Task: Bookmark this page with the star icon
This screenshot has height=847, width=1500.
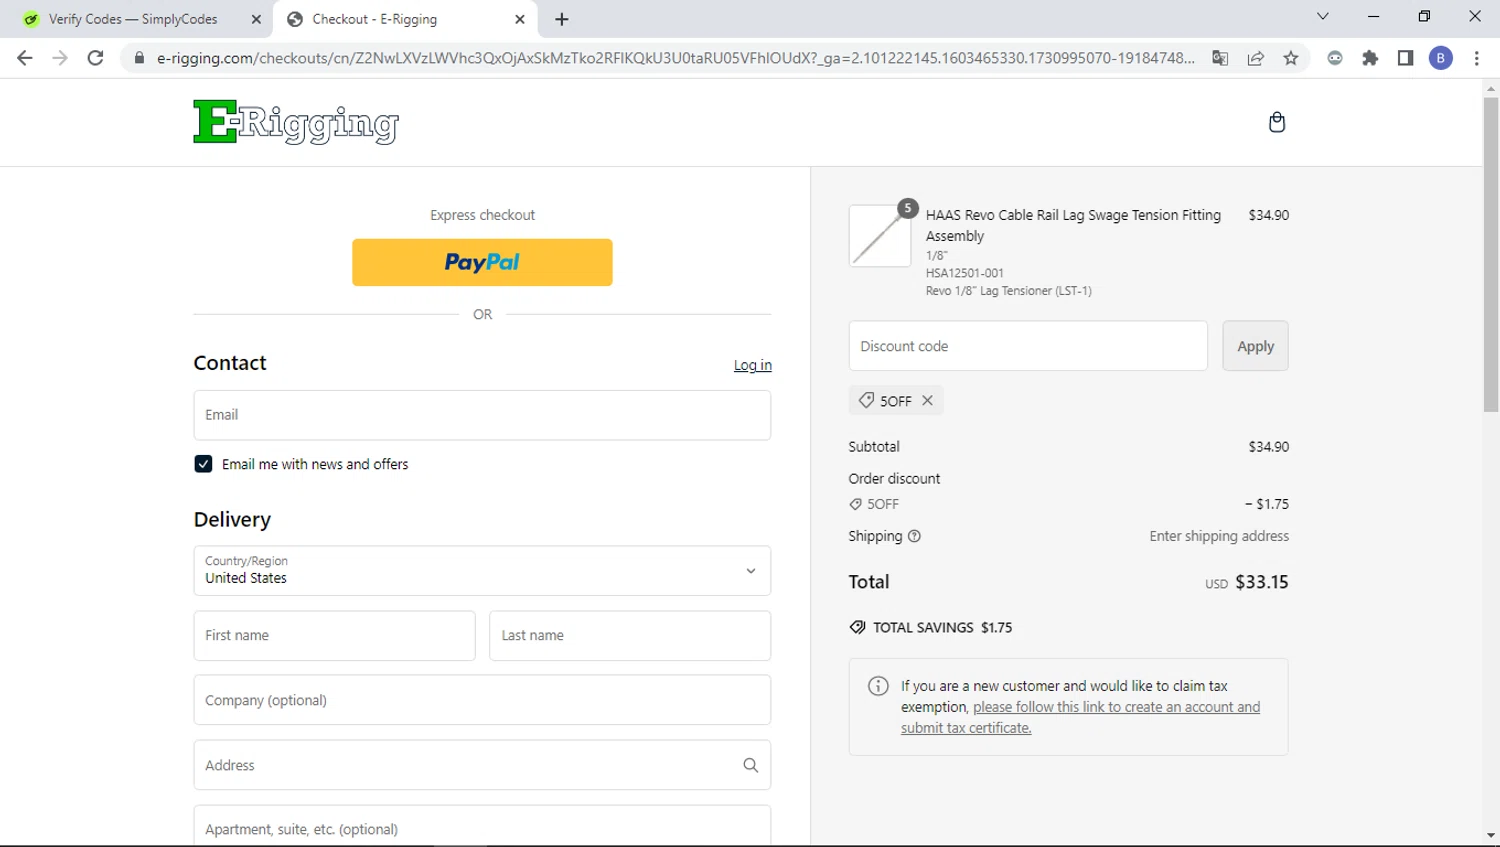Action: 1291,58
